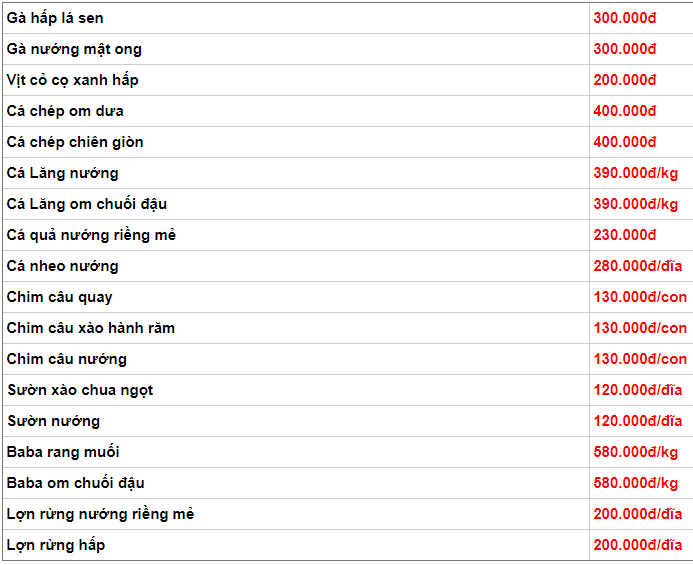Select the 'Sườn xào chua ngọt' dish
This screenshot has height=565, width=693.
[x=80, y=390]
